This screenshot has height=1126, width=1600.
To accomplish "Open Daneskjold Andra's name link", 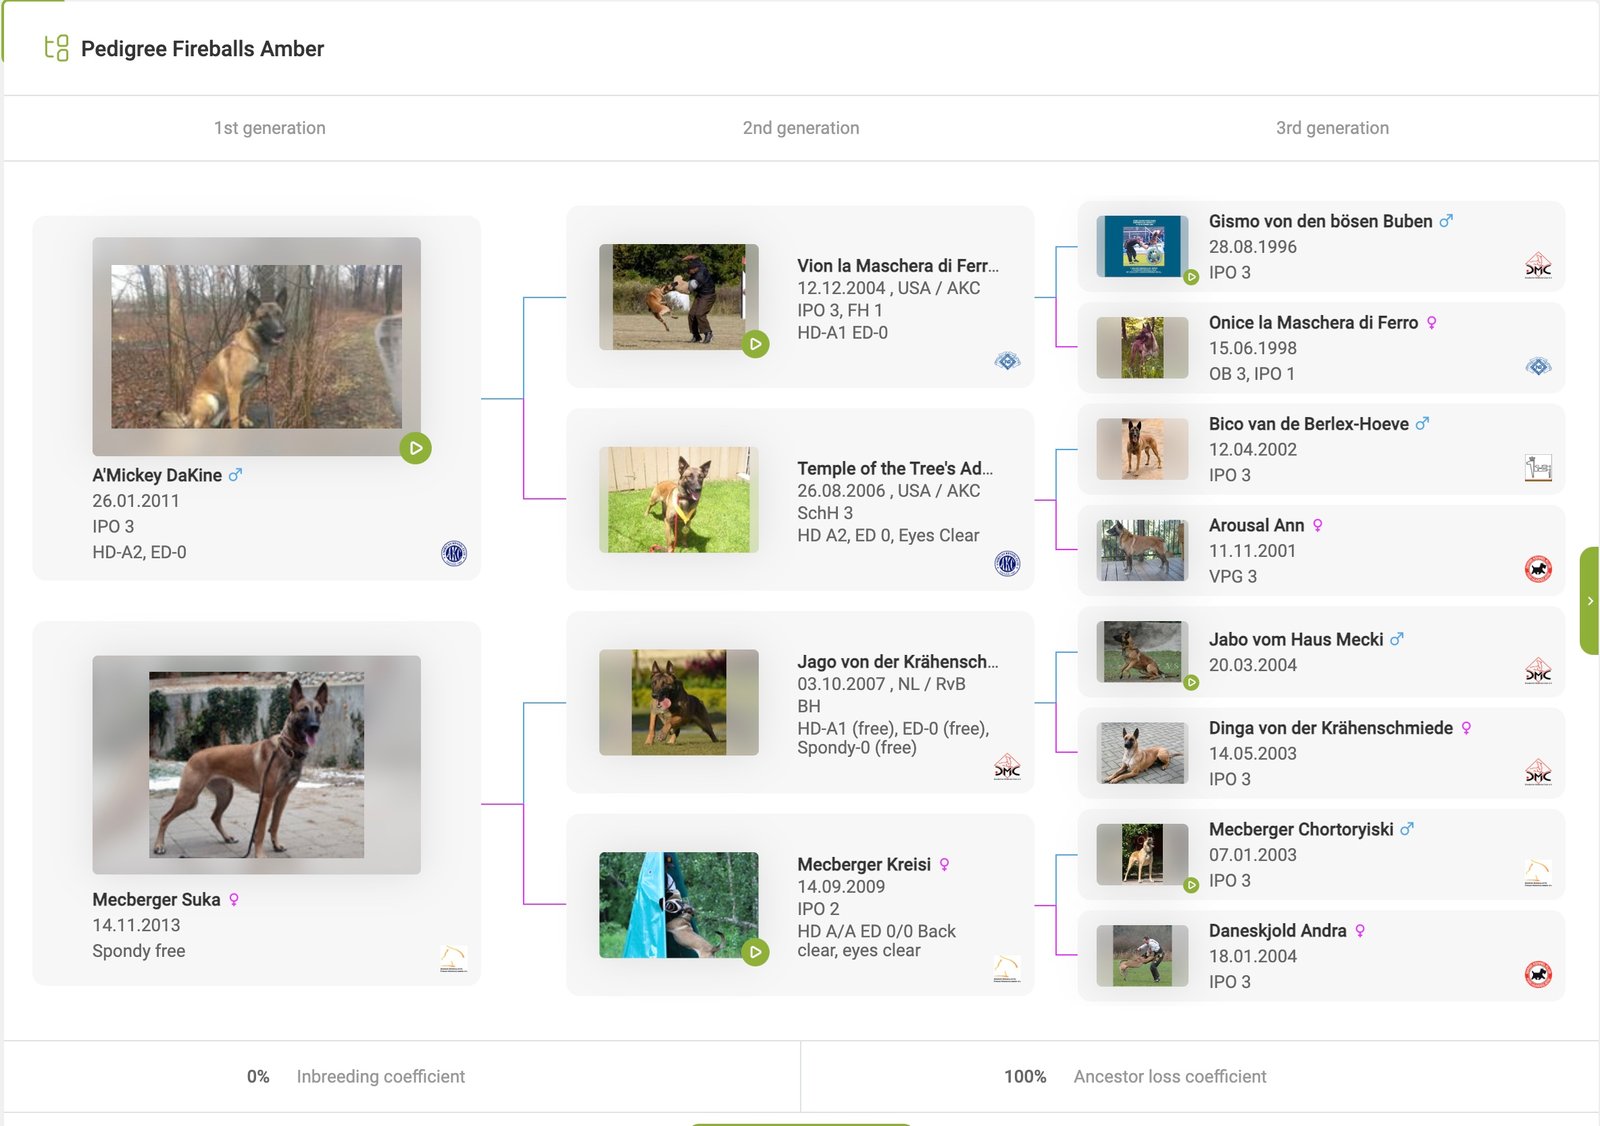I will (1277, 931).
